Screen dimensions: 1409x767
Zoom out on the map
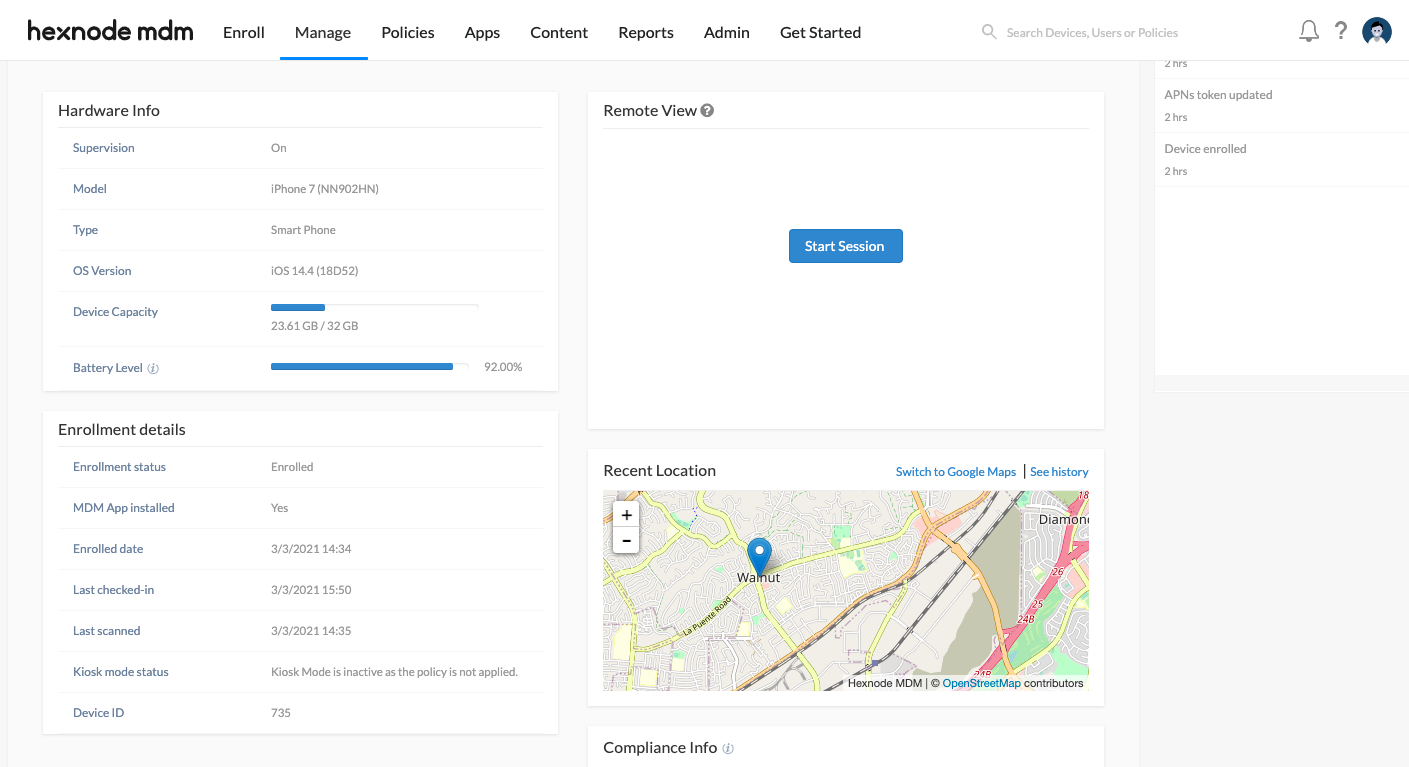point(626,540)
